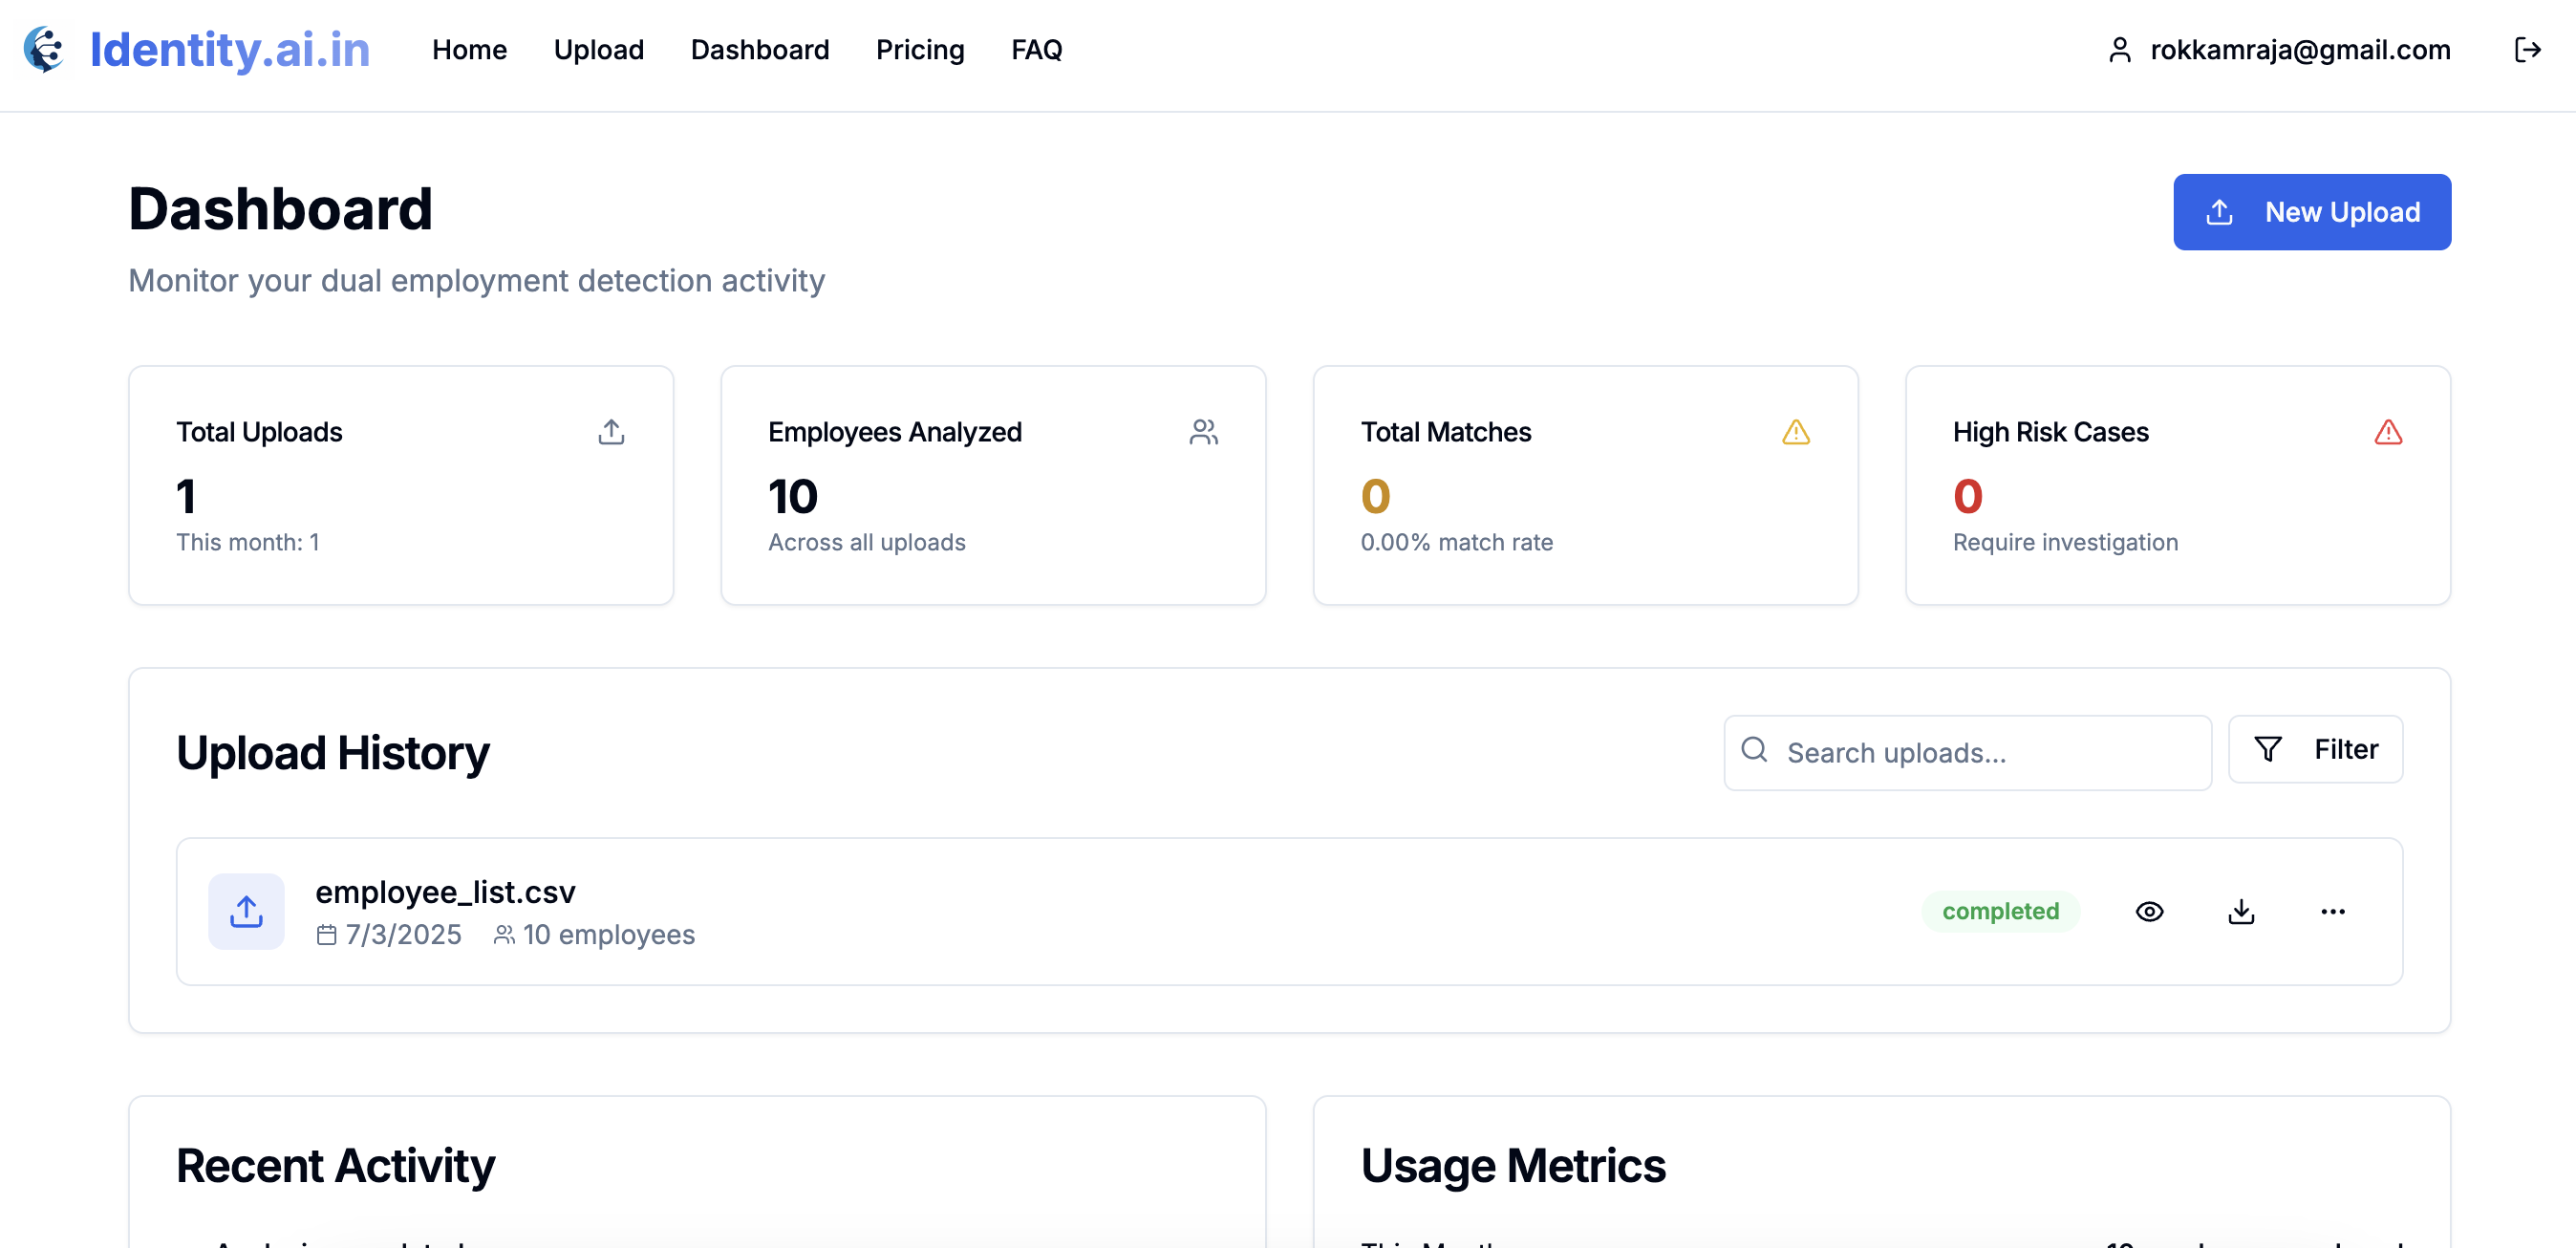Screen dimensions: 2576x1248
Task: Download the employee_list.csv results
Action: click(x=2241, y=911)
